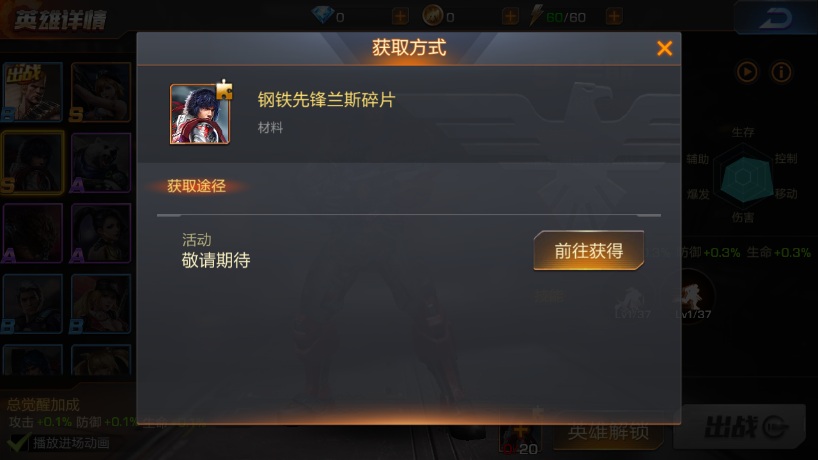Click the 出战 deploy button

[x=740, y=427]
